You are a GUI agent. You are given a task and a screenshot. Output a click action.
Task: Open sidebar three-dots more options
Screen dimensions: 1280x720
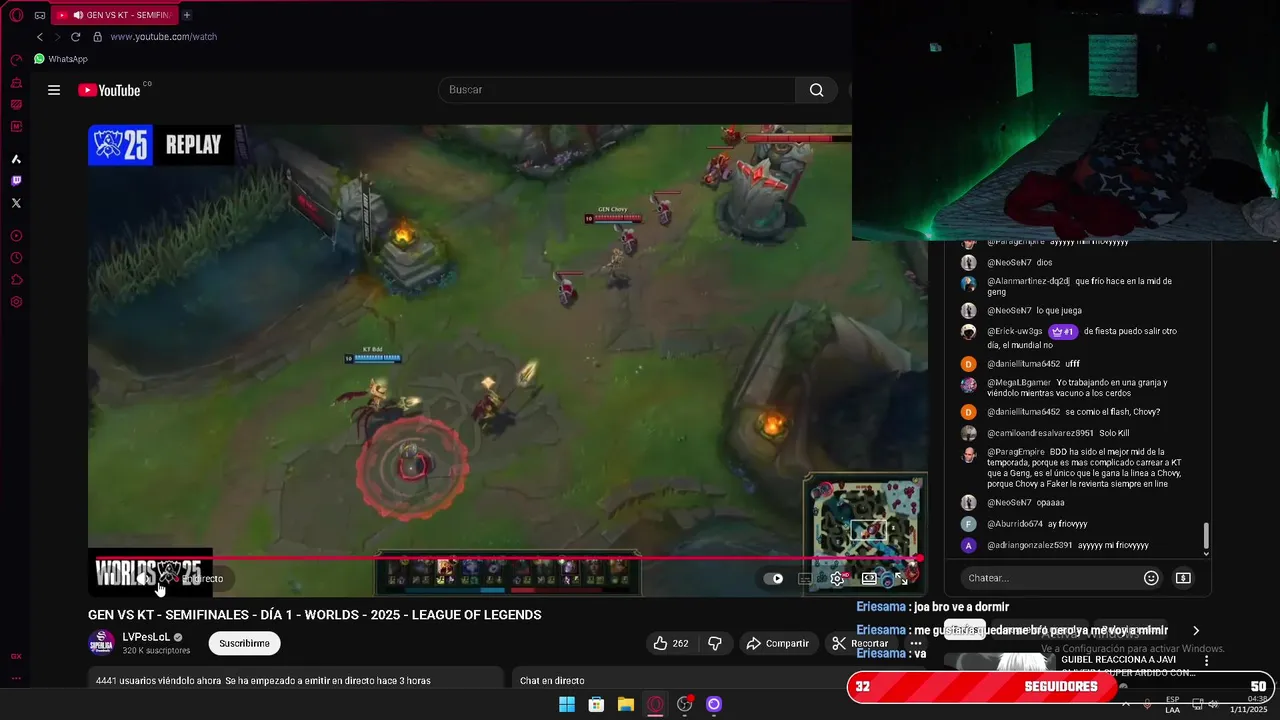click(16, 679)
